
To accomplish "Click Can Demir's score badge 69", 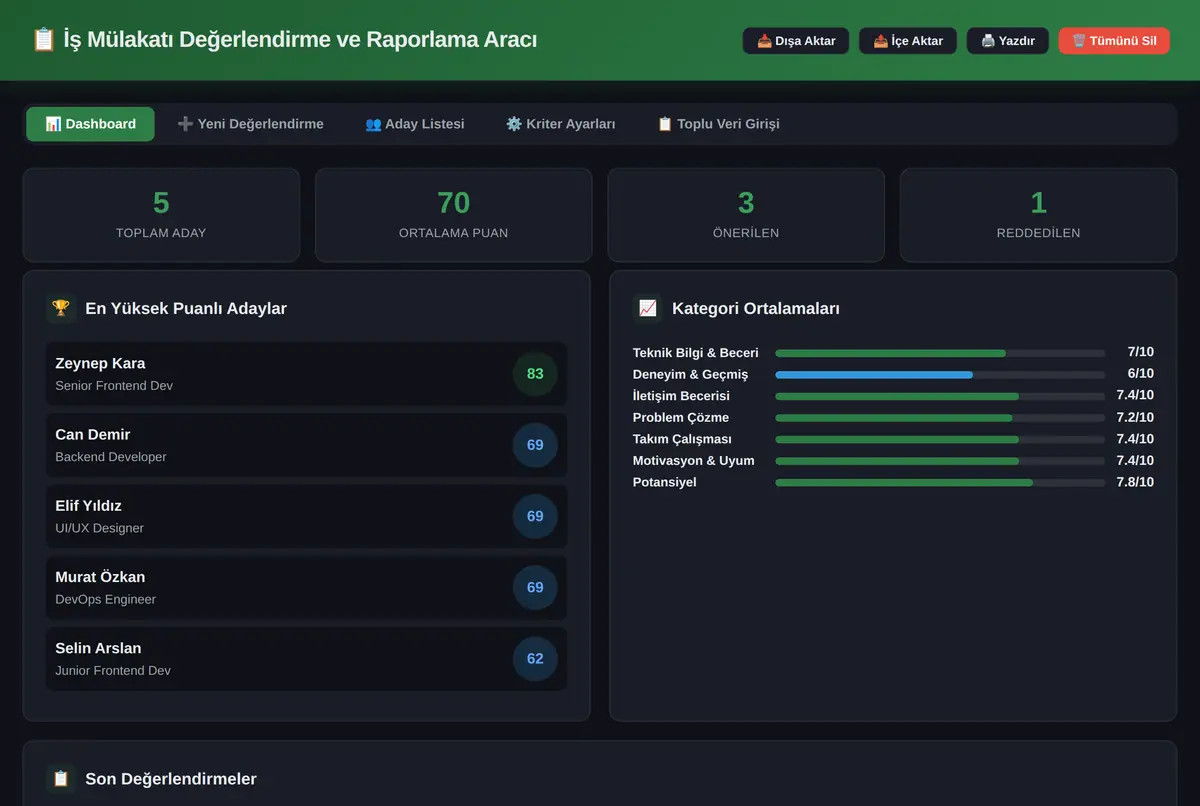I will click(x=535, y=445).
